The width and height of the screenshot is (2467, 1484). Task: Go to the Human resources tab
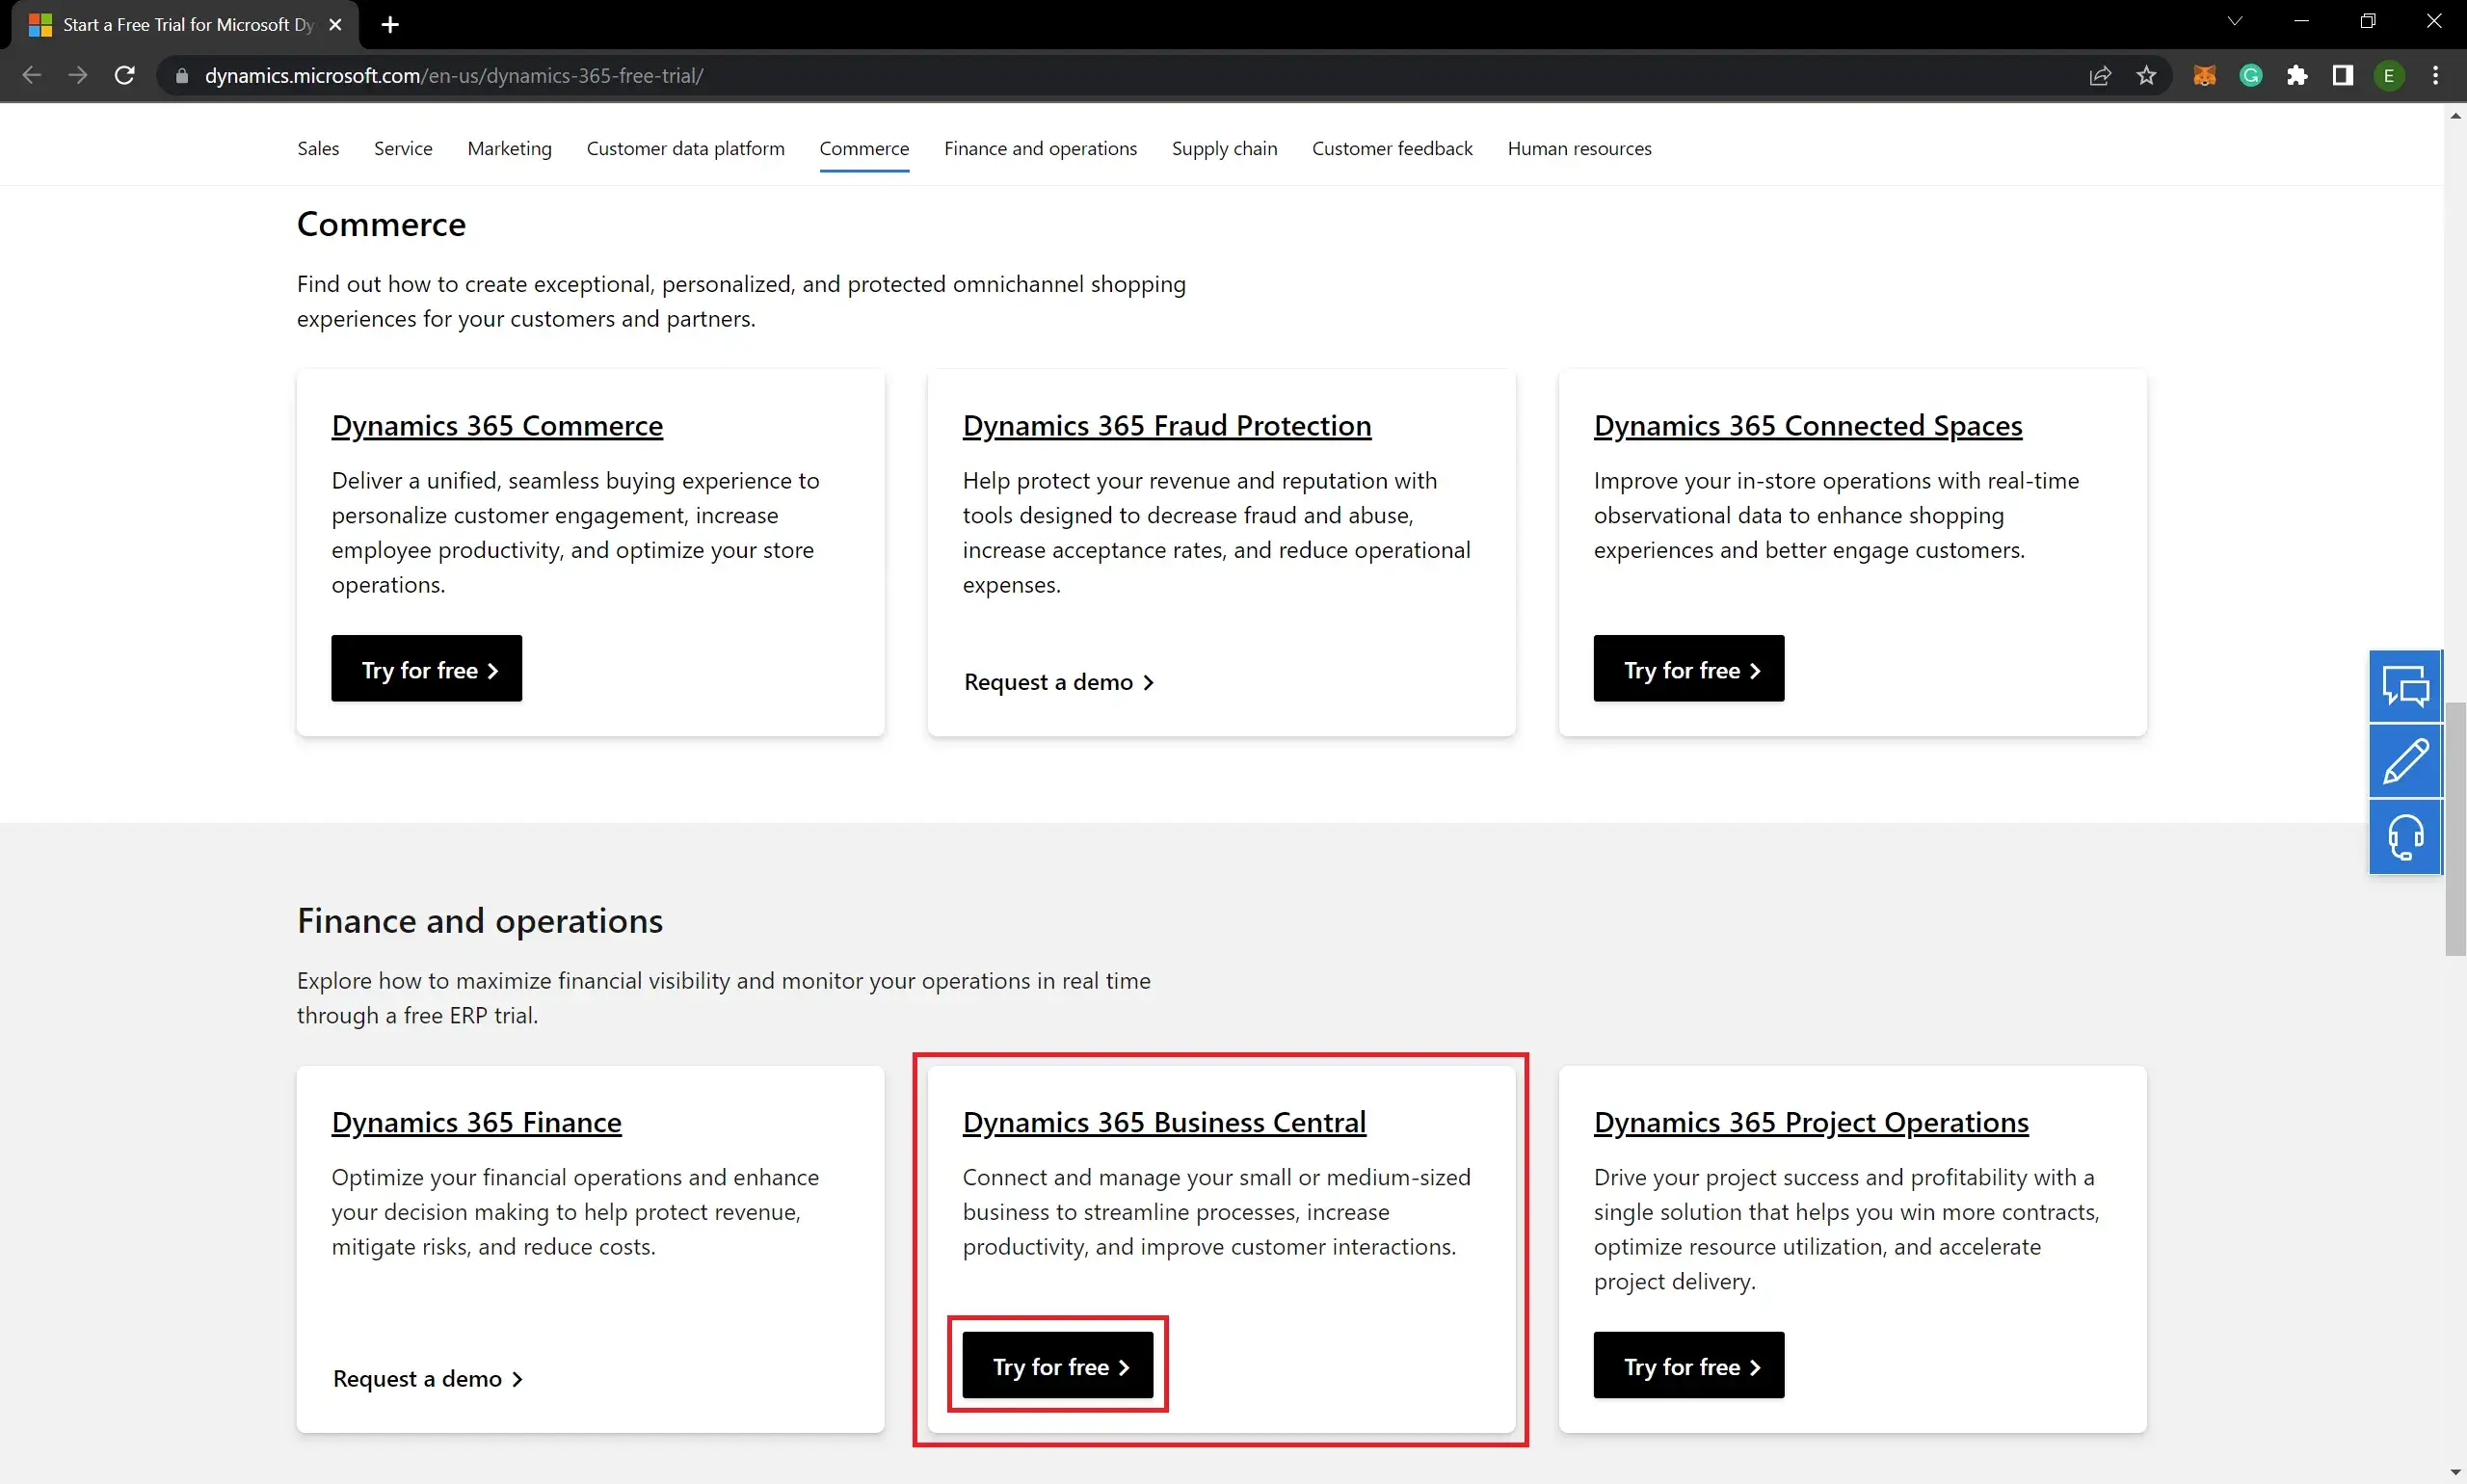coord(1579,148)
